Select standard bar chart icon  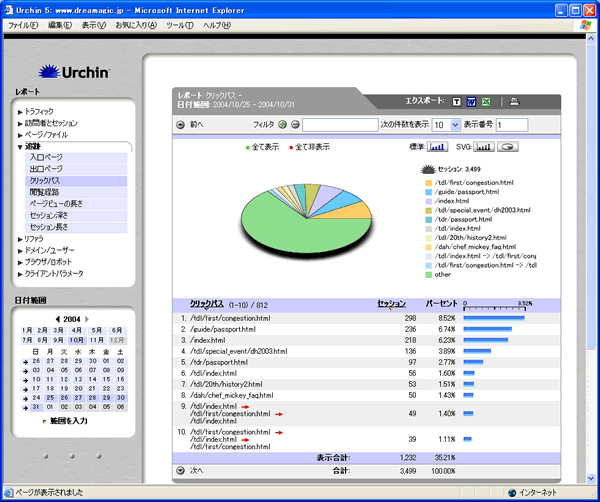point(437,147)
